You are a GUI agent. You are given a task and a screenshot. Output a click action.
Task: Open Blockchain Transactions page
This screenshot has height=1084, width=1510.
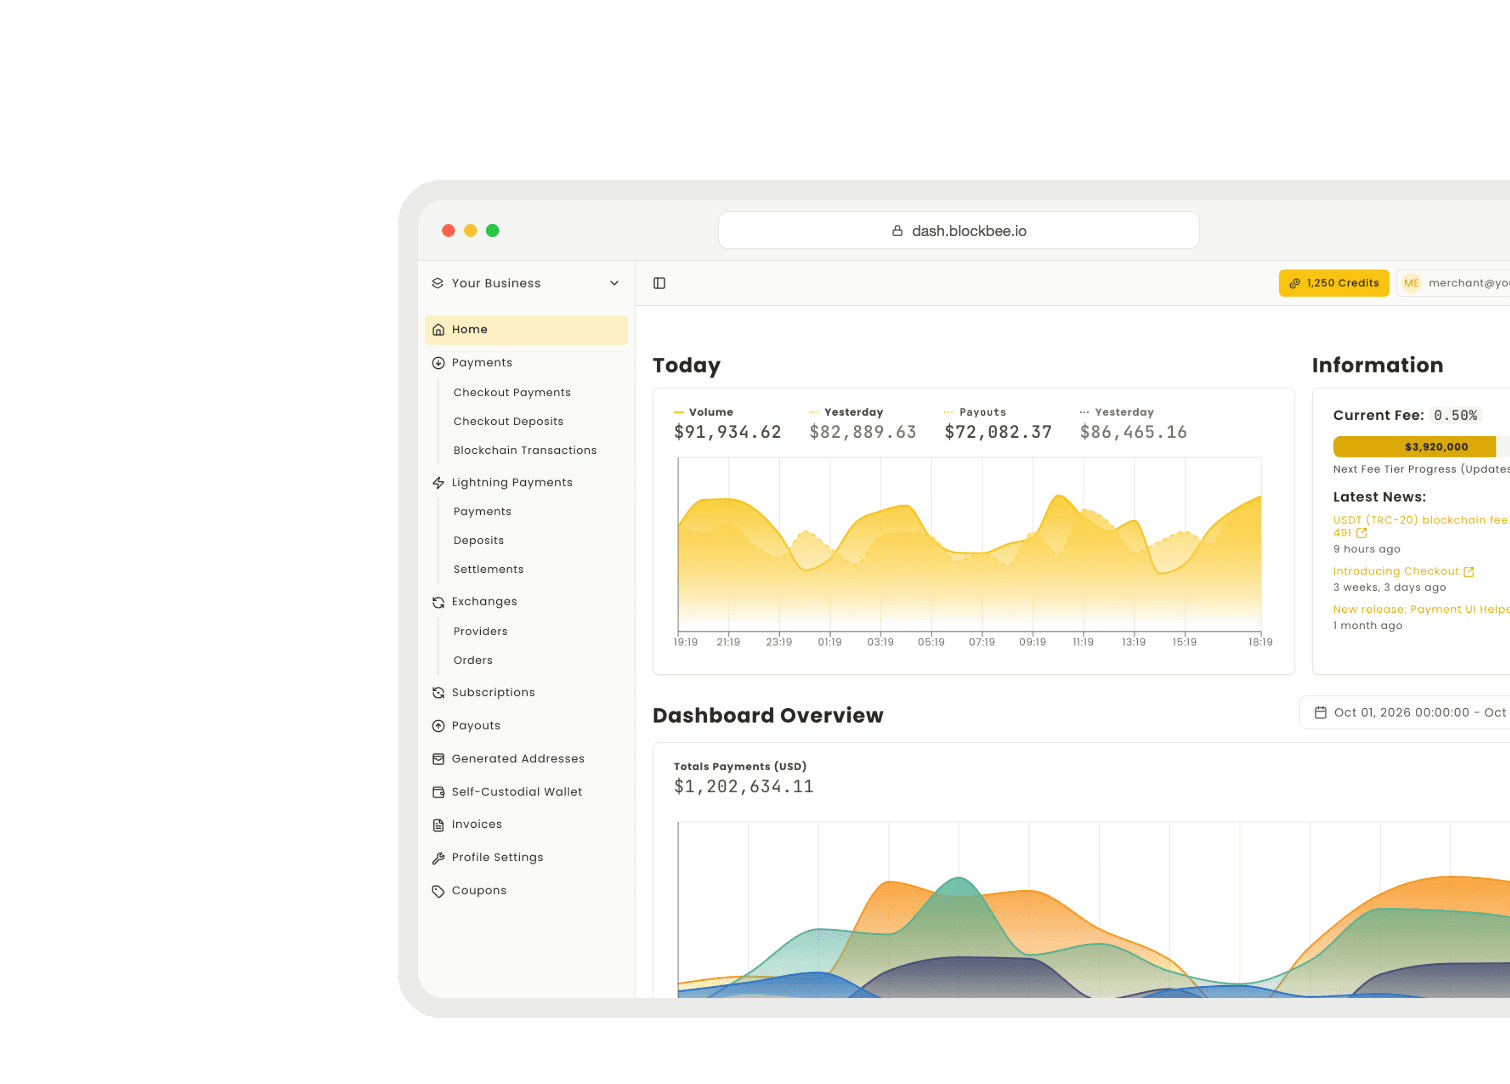pyautogui.click(x=525, y=451)
